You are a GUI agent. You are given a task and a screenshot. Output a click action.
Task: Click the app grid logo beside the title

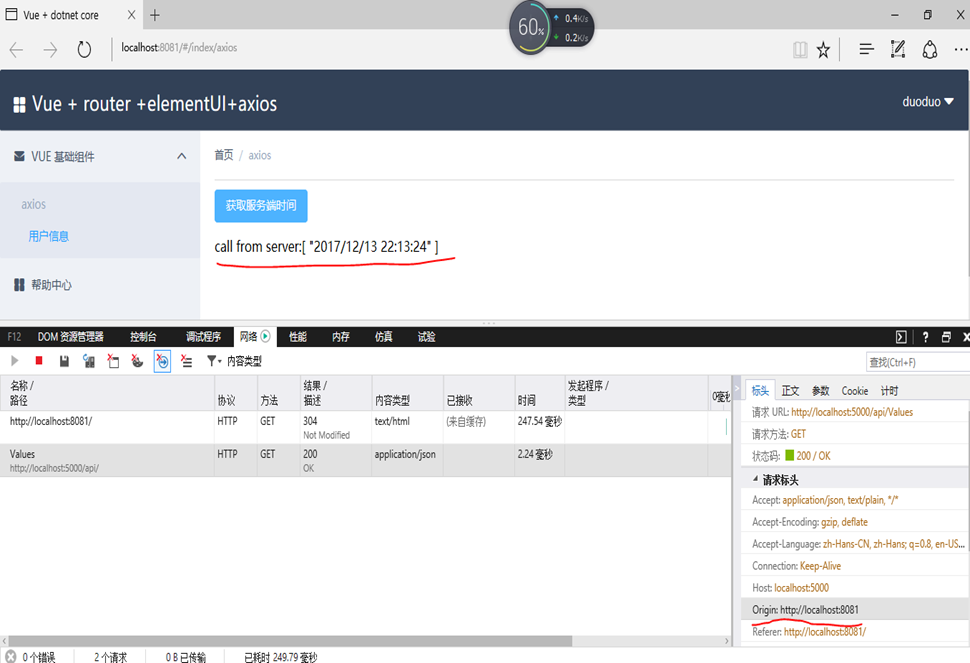click(x=19, y=105)
